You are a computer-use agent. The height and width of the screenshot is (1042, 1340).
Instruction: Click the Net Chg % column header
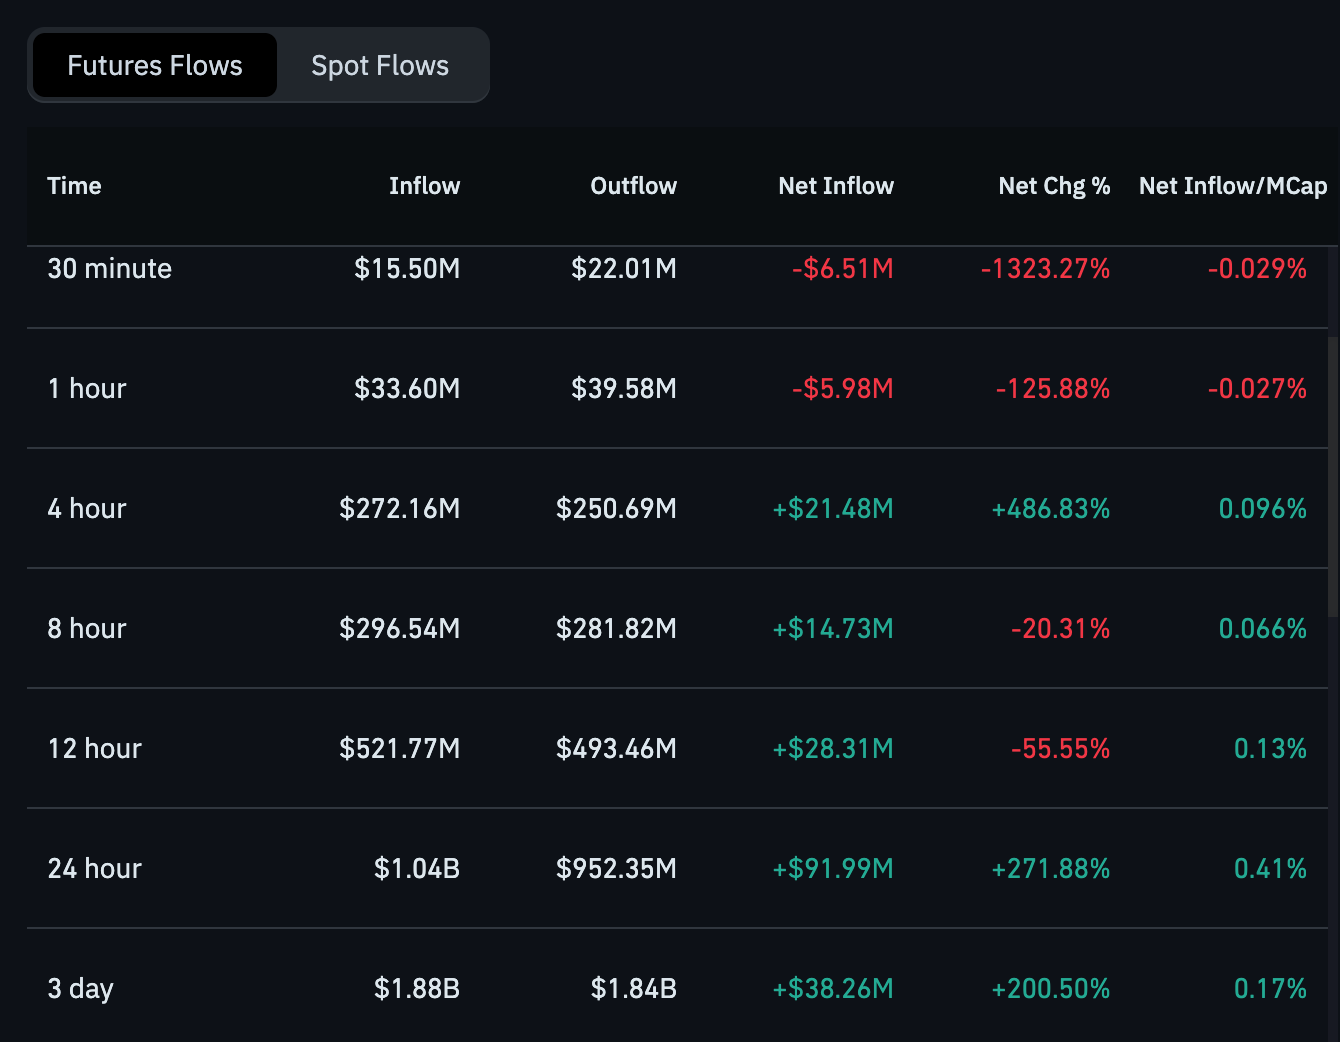[x=1054, y=186]
